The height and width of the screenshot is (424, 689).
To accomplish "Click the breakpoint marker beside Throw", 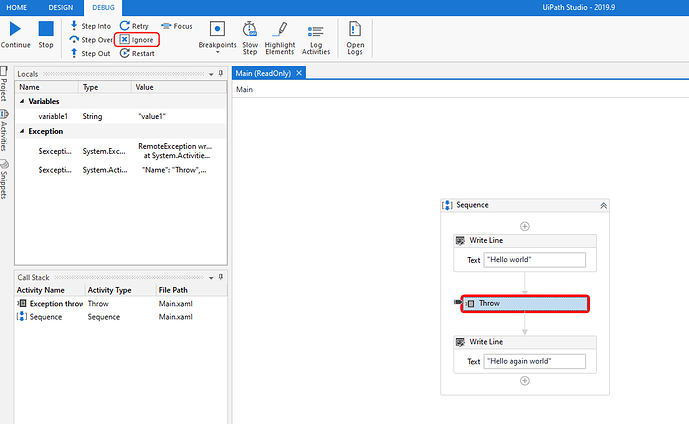I will (457, 302).
